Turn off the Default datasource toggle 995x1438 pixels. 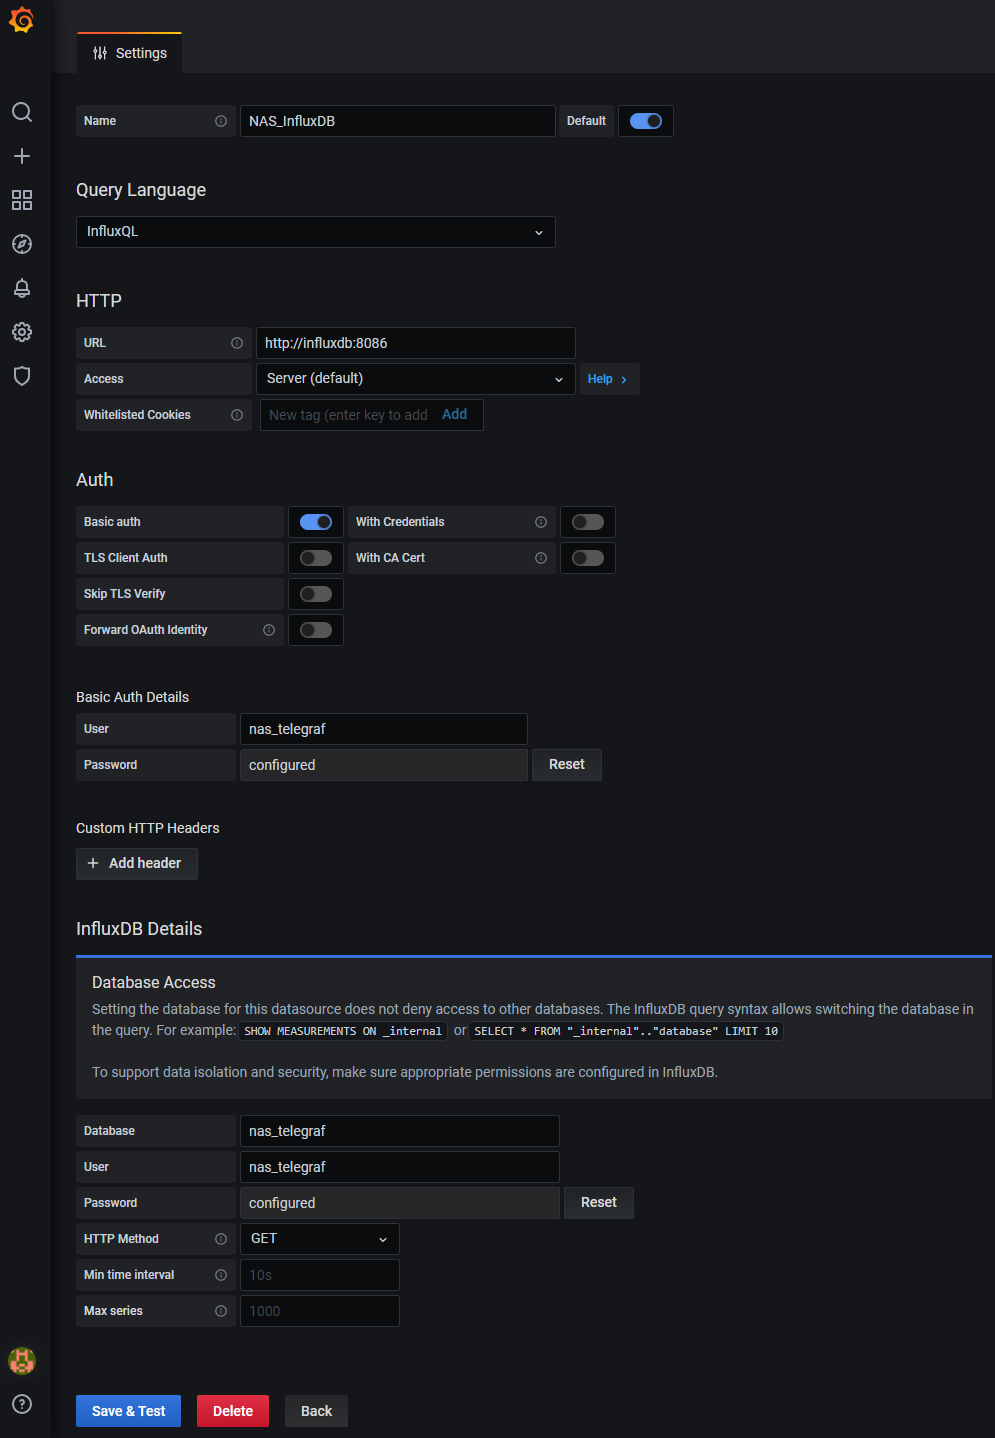(x=646, y=121)
